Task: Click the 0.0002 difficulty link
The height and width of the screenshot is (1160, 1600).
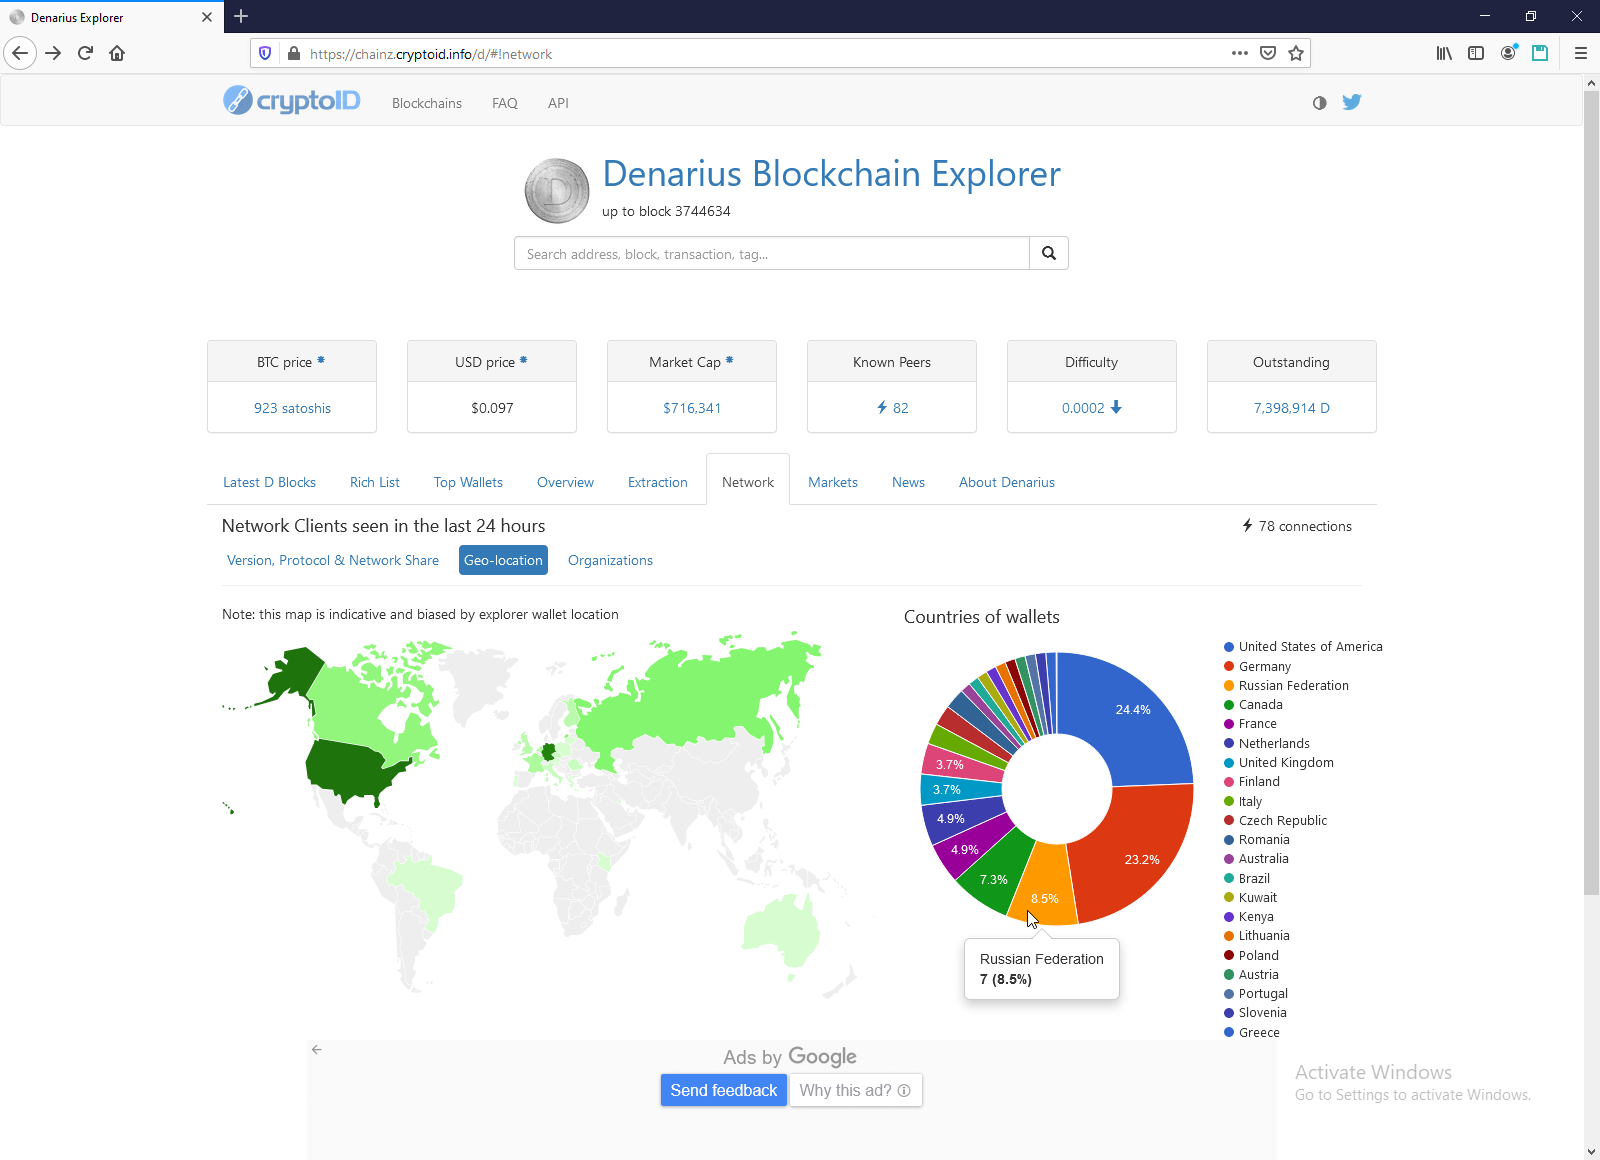Action: click(x=1092, y=408)
